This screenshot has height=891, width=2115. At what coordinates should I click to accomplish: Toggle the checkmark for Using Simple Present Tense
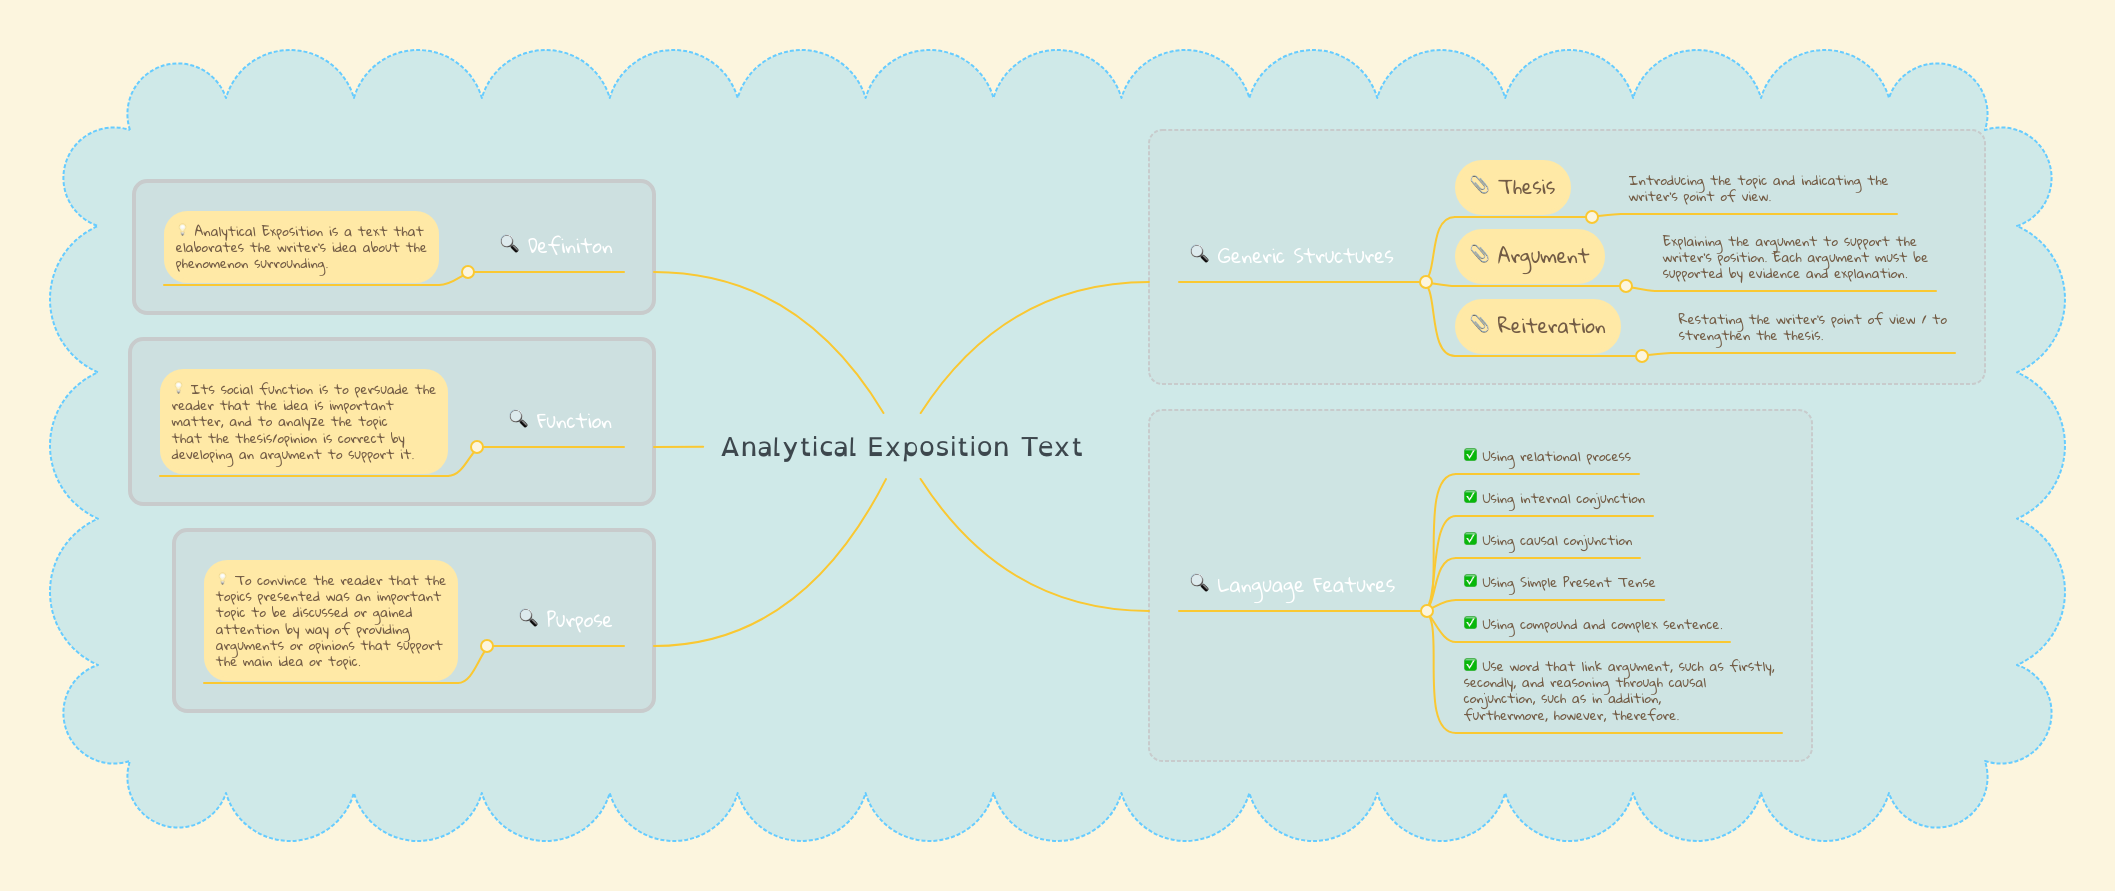(x=1470, y=581)
